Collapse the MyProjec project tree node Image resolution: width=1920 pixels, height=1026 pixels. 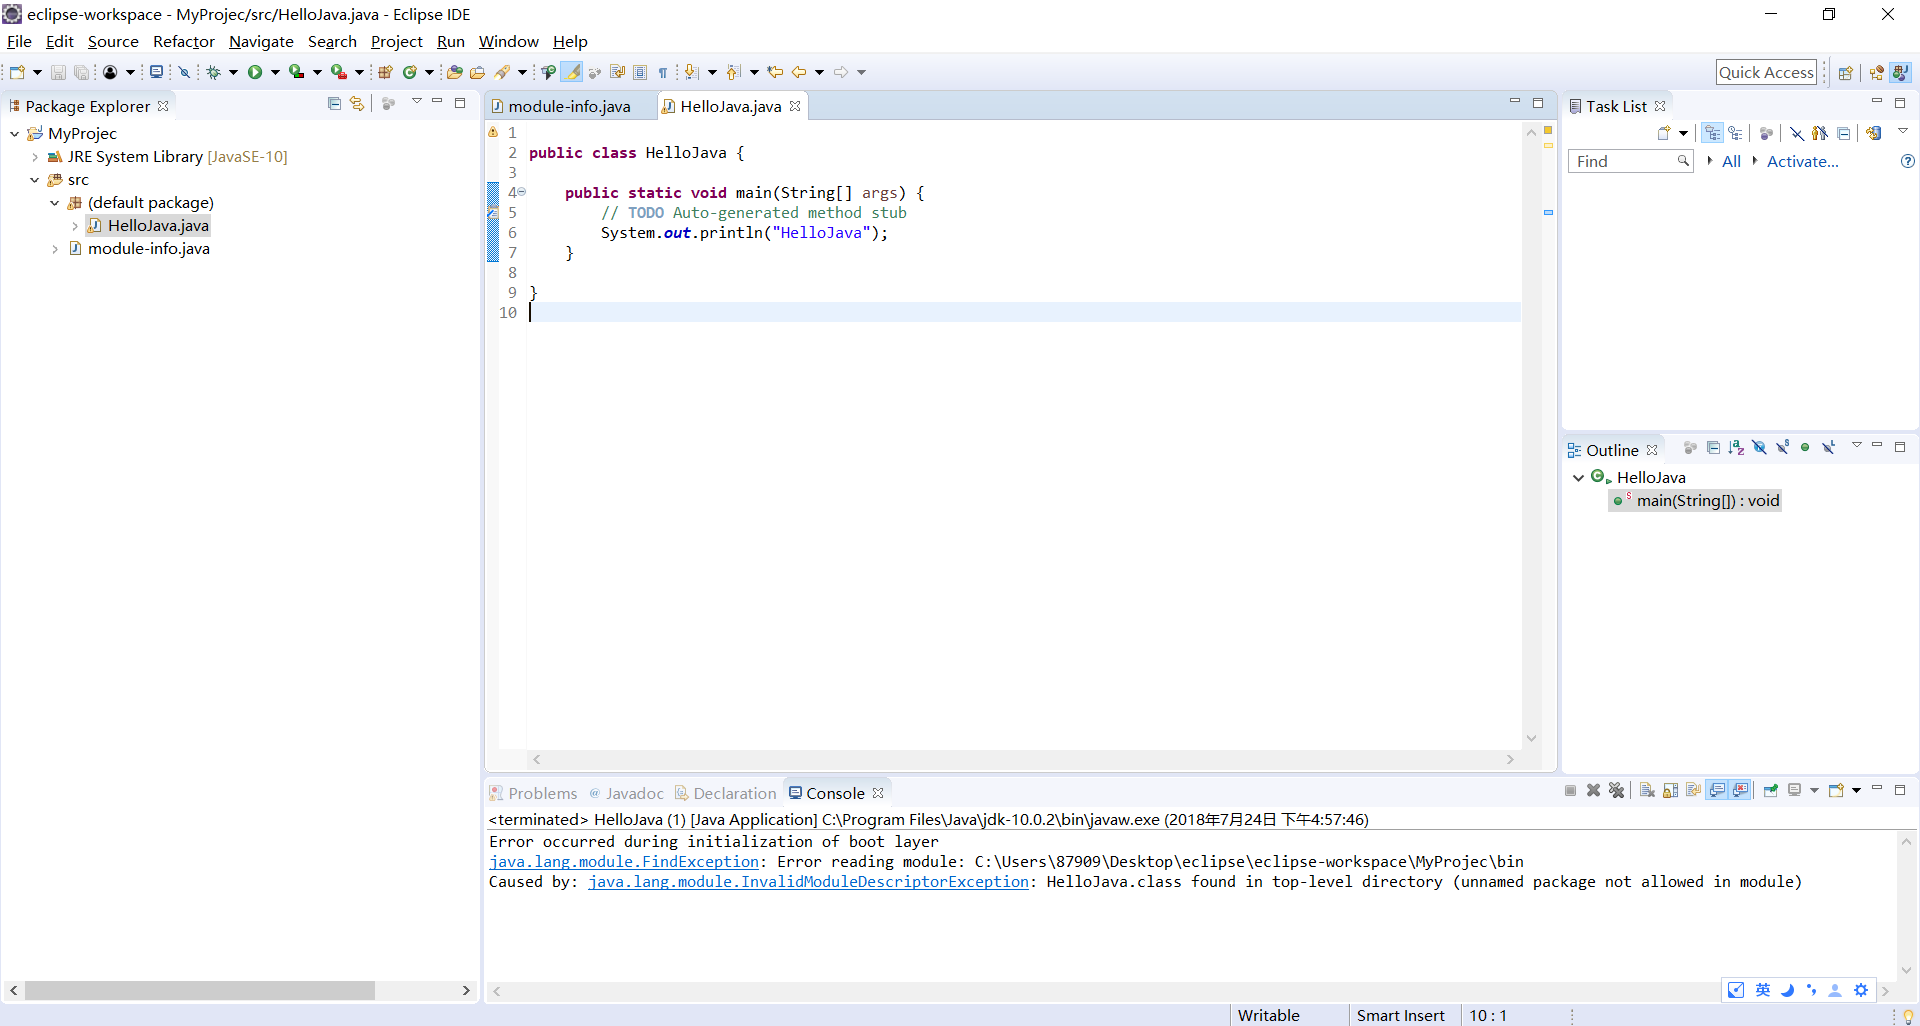pyautogui.click(x=15, y=133)
